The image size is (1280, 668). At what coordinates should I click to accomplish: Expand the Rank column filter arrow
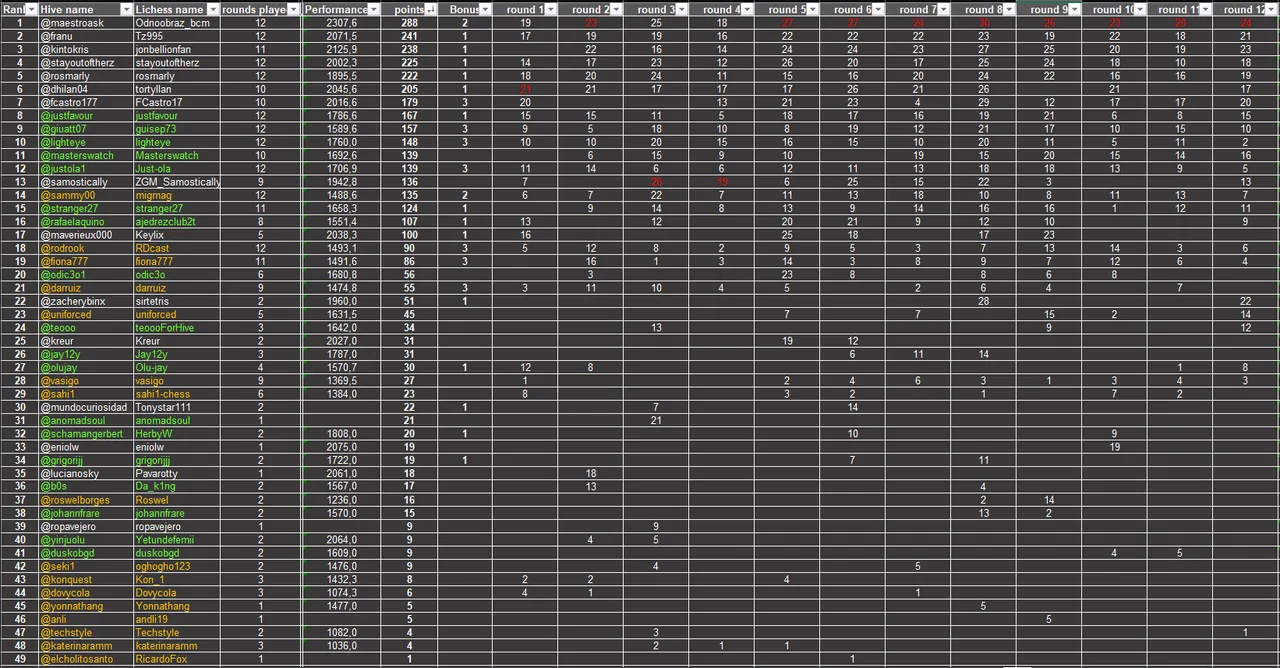(30, 9)
